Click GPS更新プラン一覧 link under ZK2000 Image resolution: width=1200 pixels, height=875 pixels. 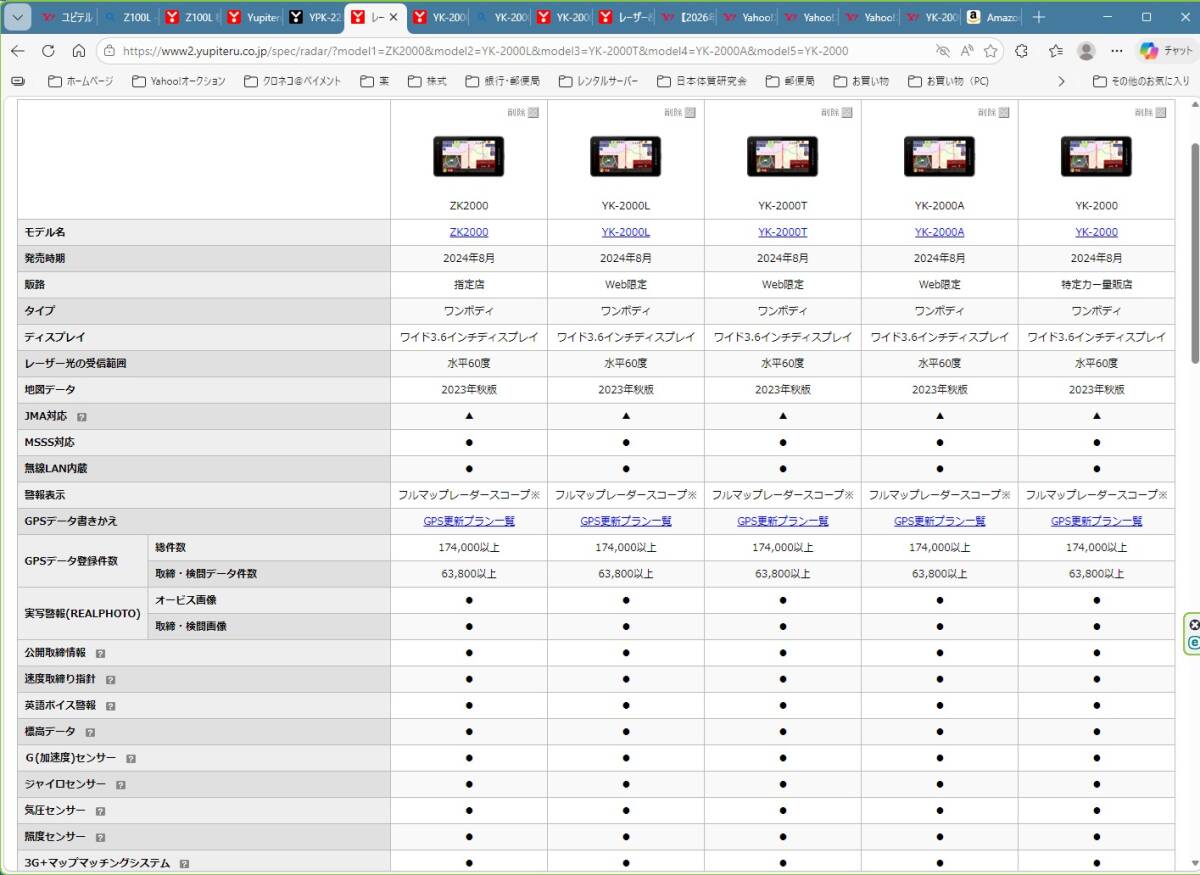tap(468, 521)
